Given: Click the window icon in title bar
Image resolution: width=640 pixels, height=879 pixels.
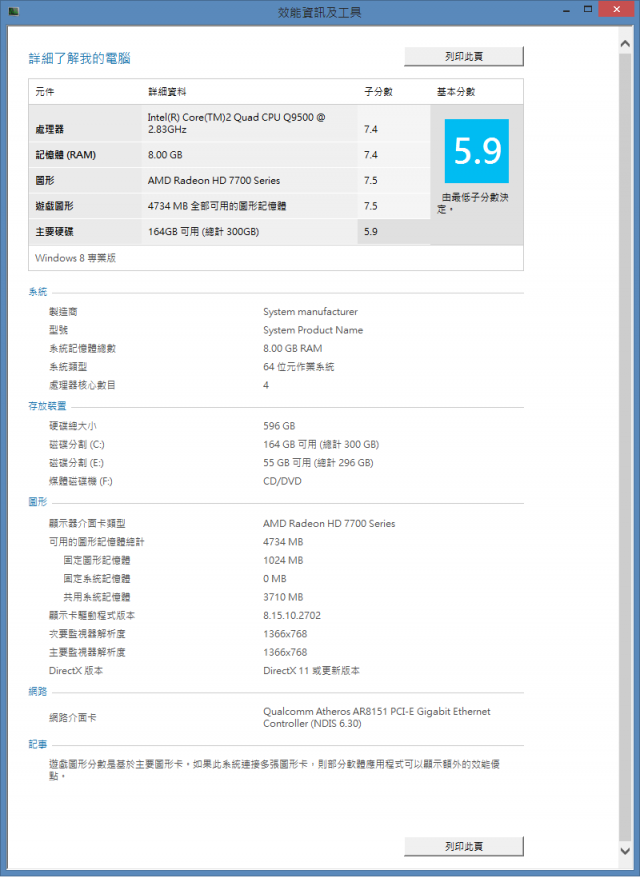Looking at the screenshot, I should pos(13,11).
